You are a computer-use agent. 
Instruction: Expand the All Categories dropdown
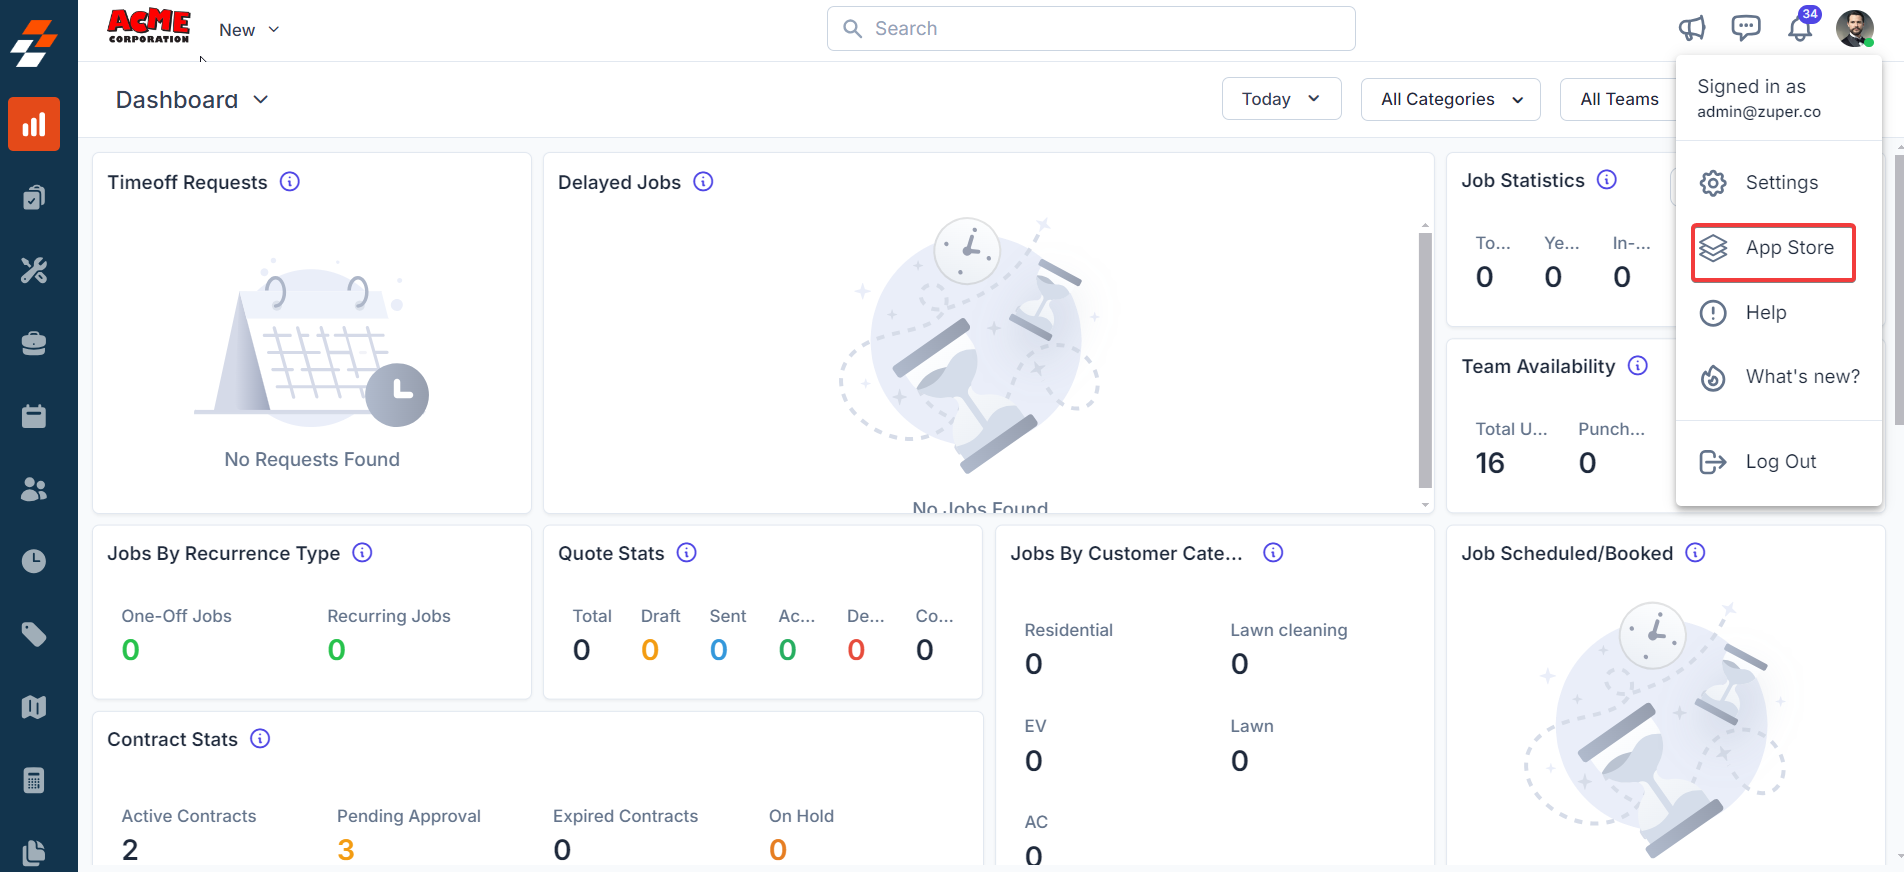coord(1450,99)
